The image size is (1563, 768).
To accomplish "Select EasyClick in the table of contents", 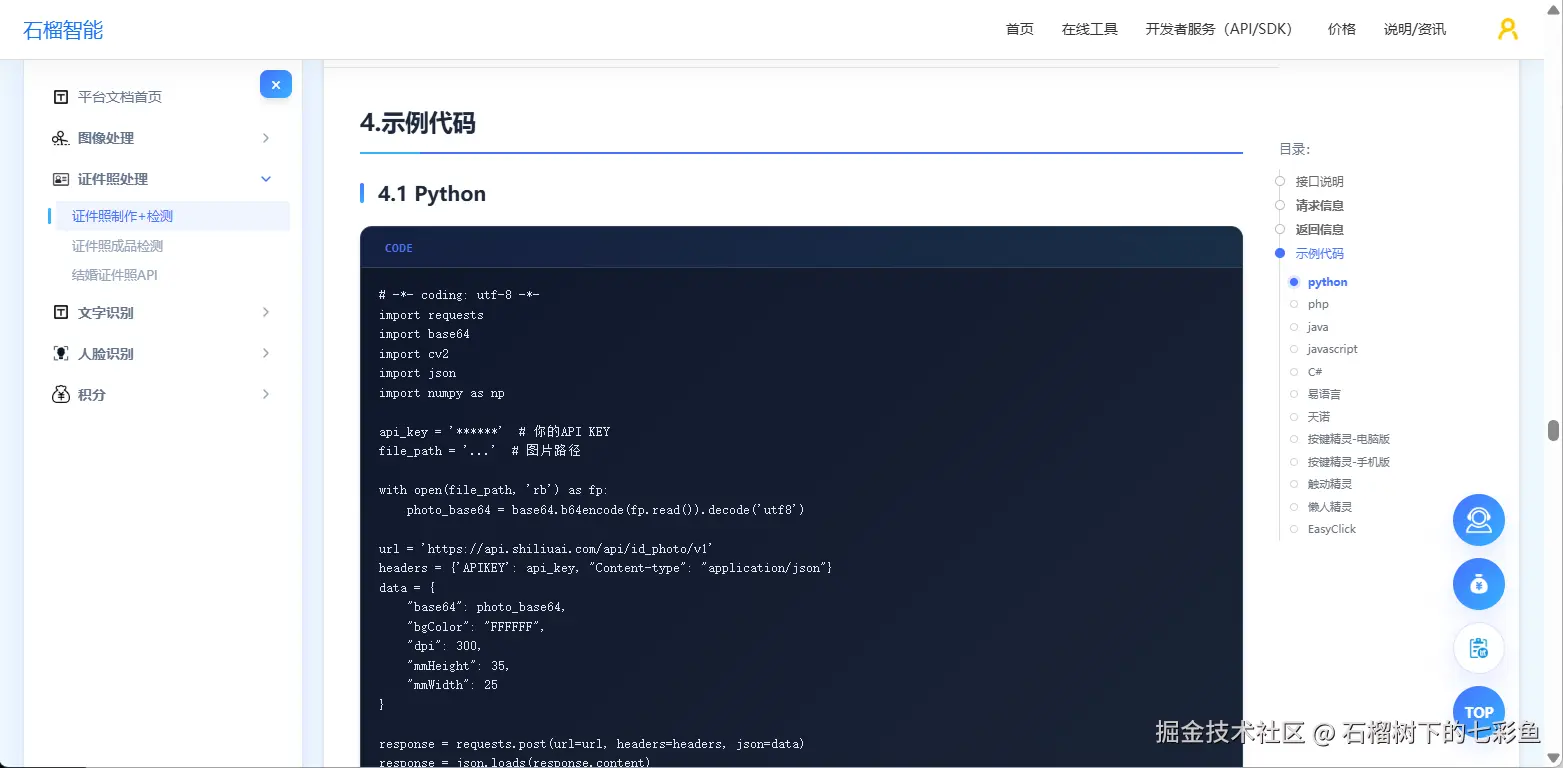I will tap(1332, 529).
